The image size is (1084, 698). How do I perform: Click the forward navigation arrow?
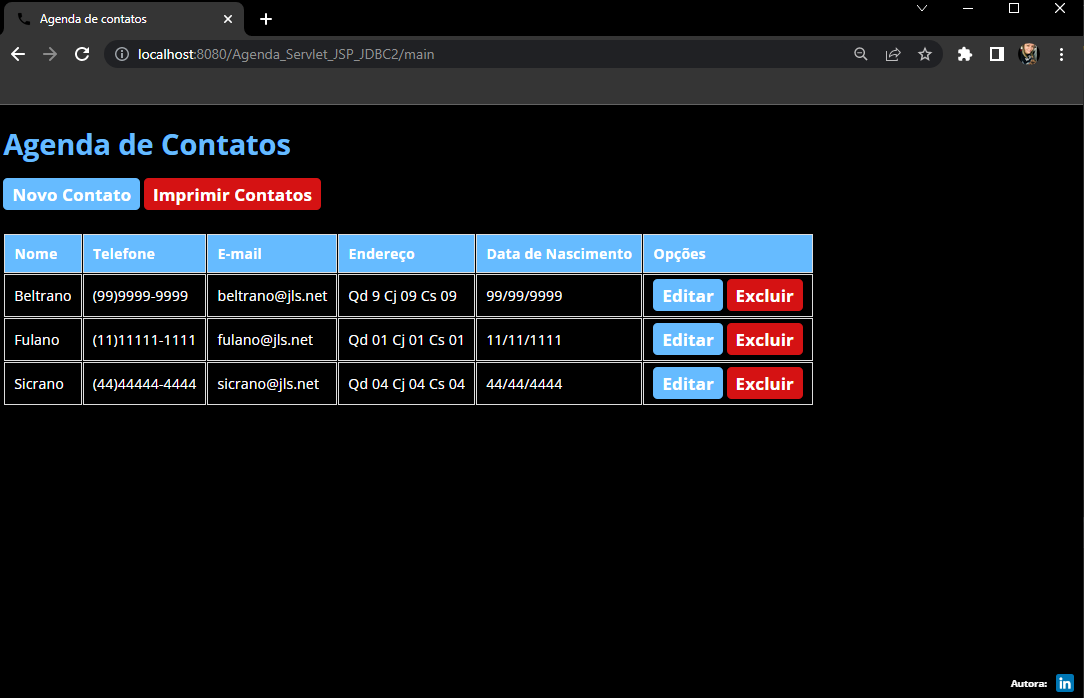click(49, 54)
